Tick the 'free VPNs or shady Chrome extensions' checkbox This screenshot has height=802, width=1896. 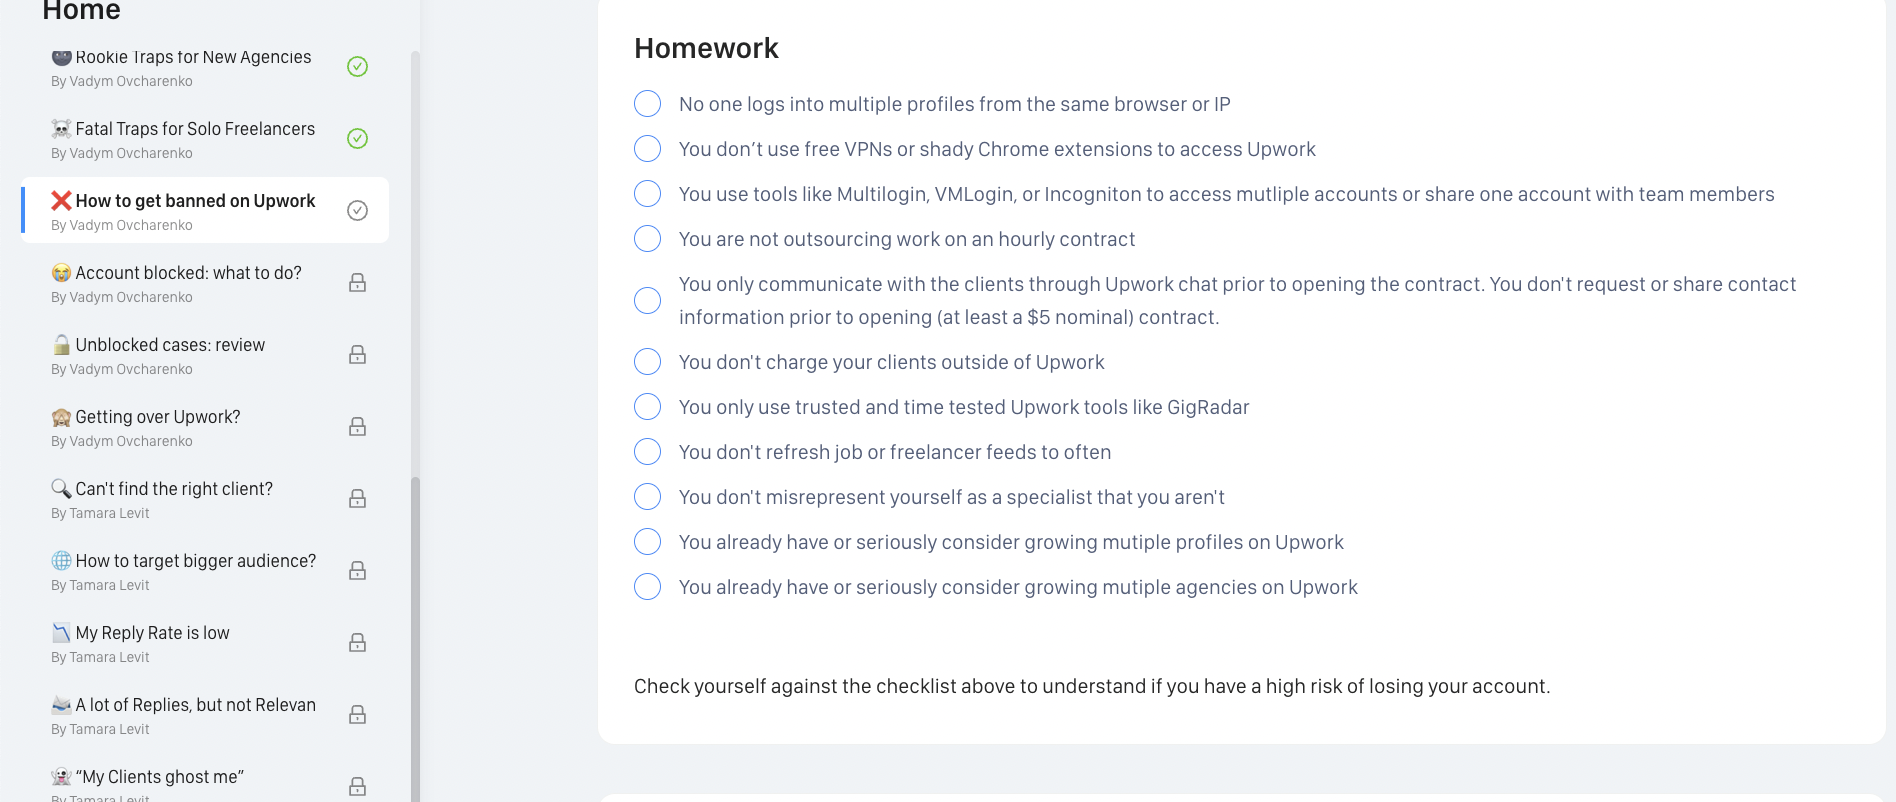pos(648,149)
